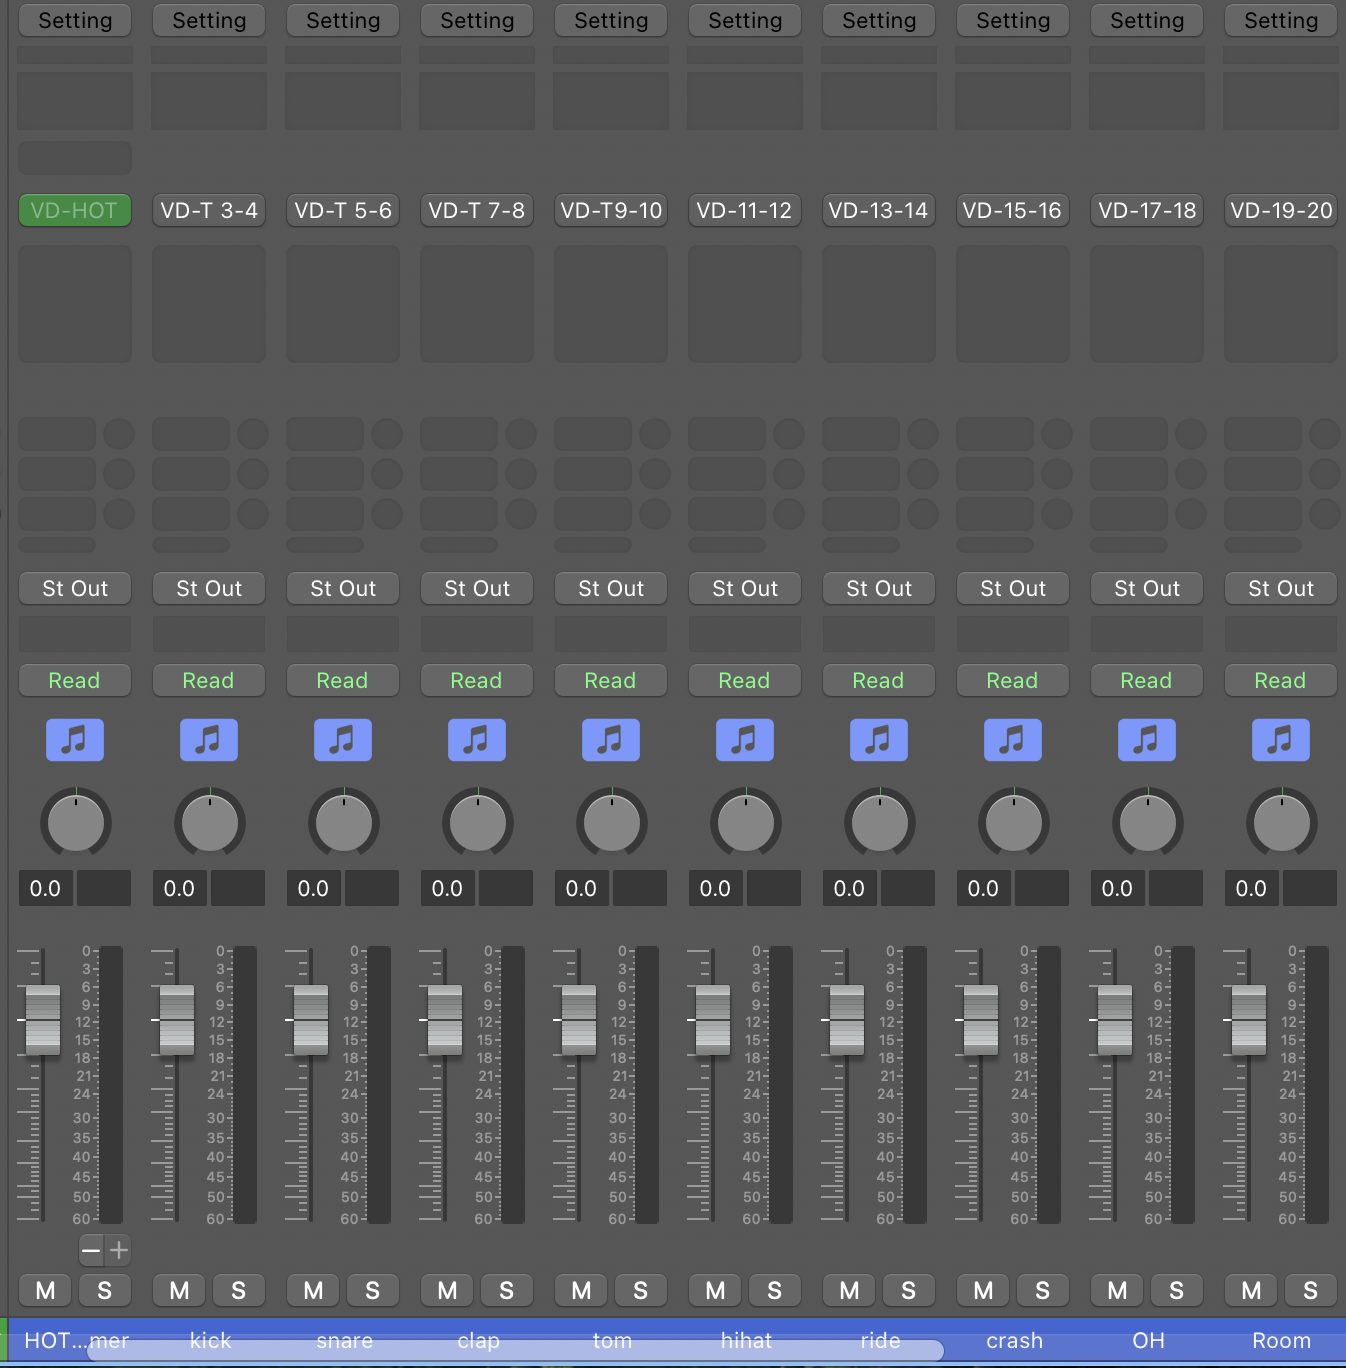Click the kick channel volume fader

pyautogui.click(x=177, y=1020)
